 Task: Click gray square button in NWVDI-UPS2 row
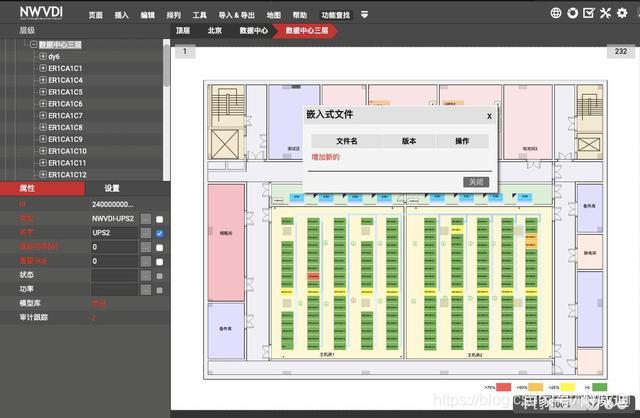click(146, 219)
